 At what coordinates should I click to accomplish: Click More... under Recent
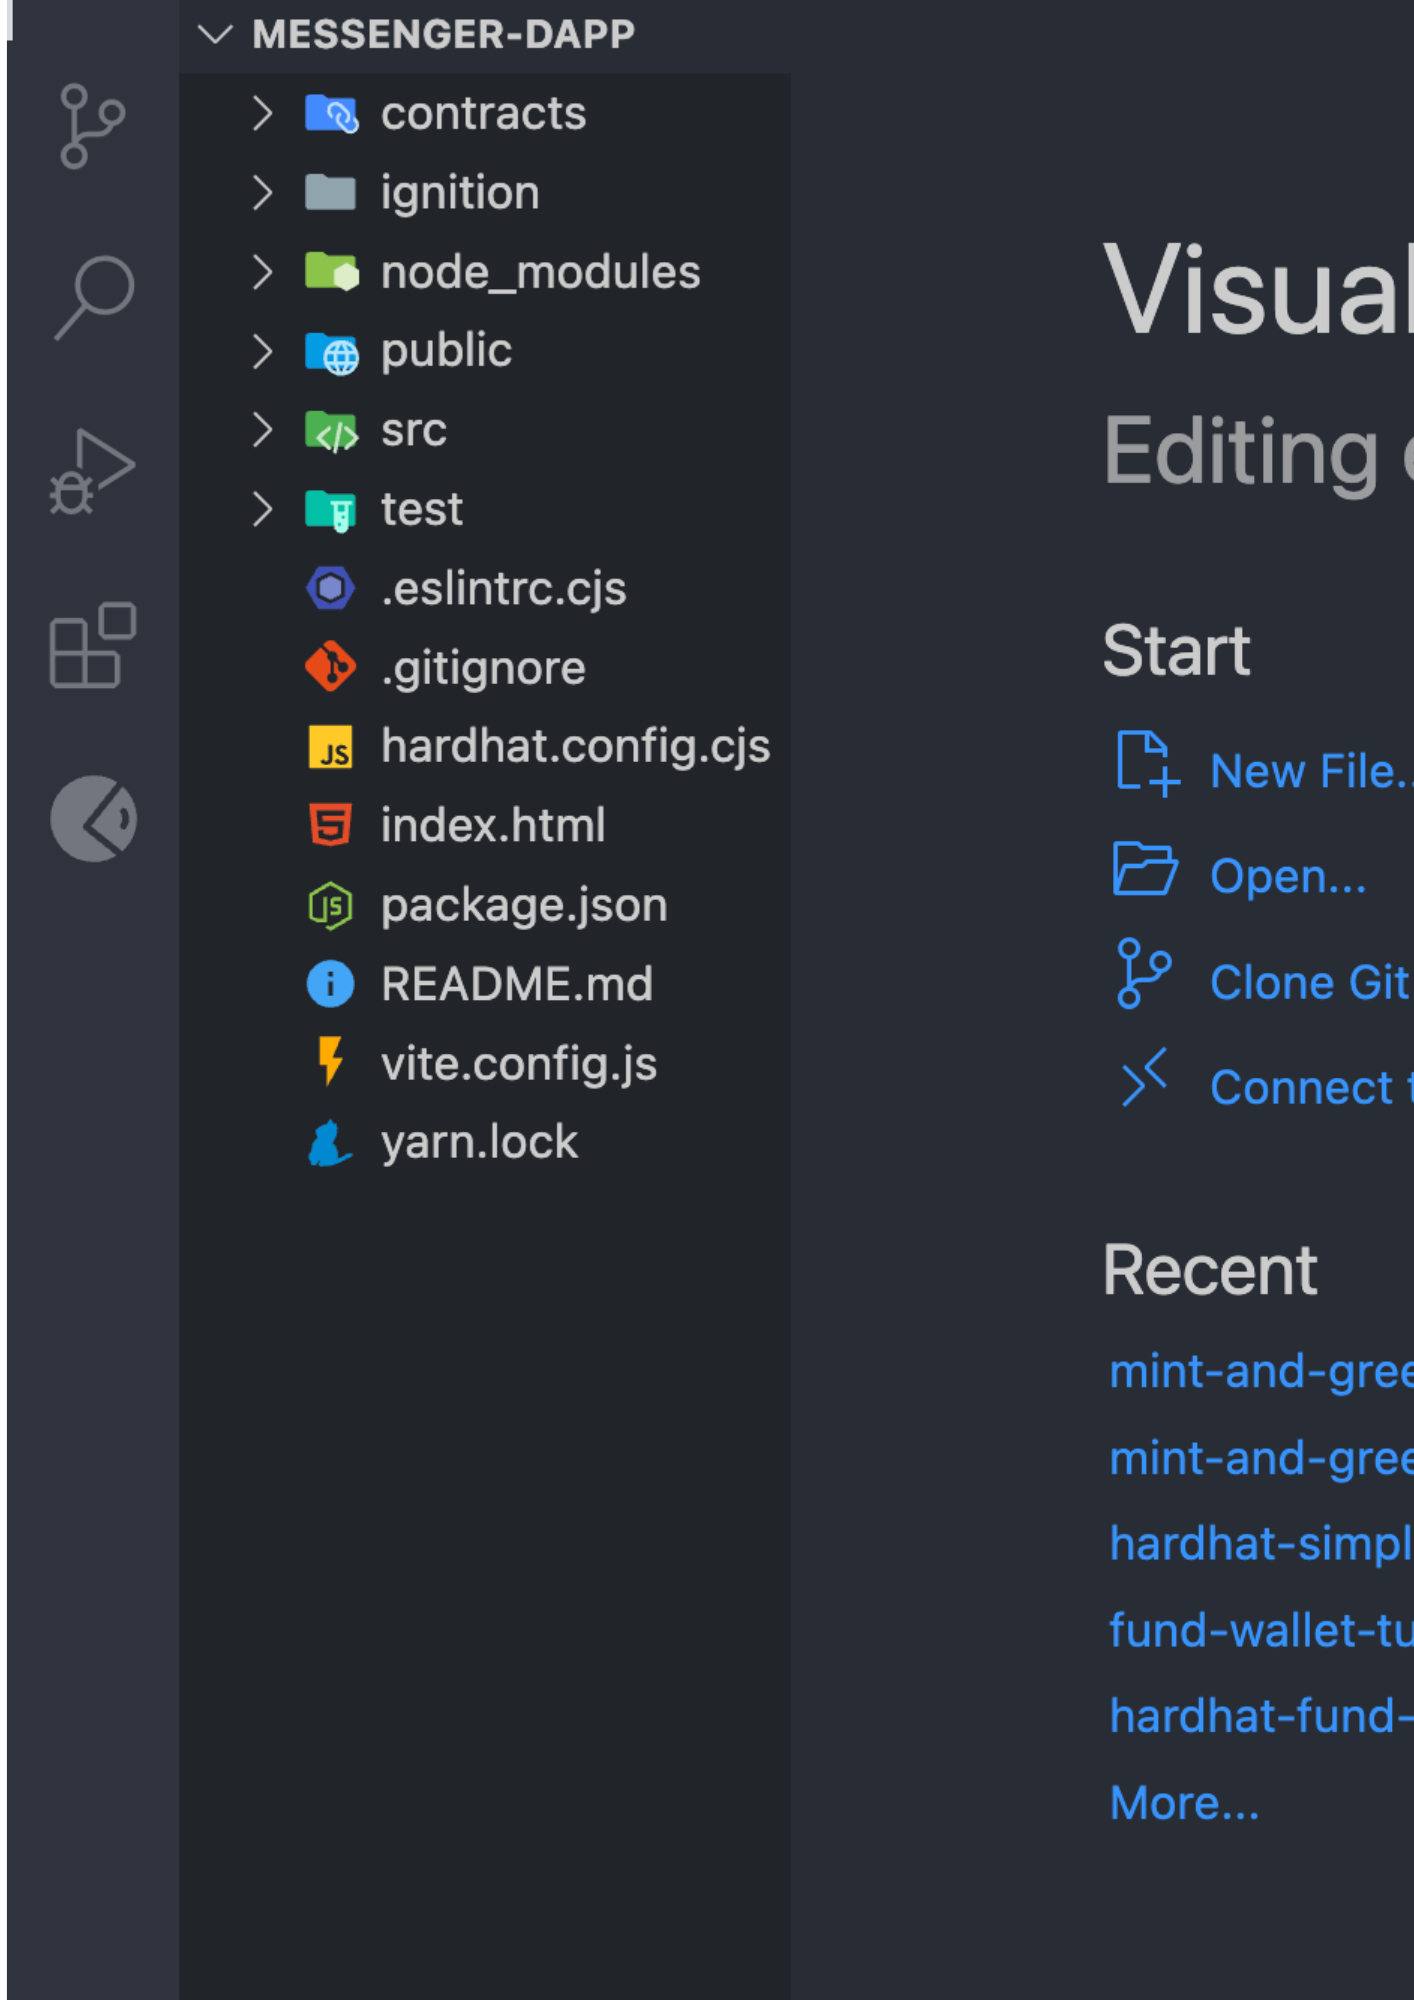tap(1184, 1803)
